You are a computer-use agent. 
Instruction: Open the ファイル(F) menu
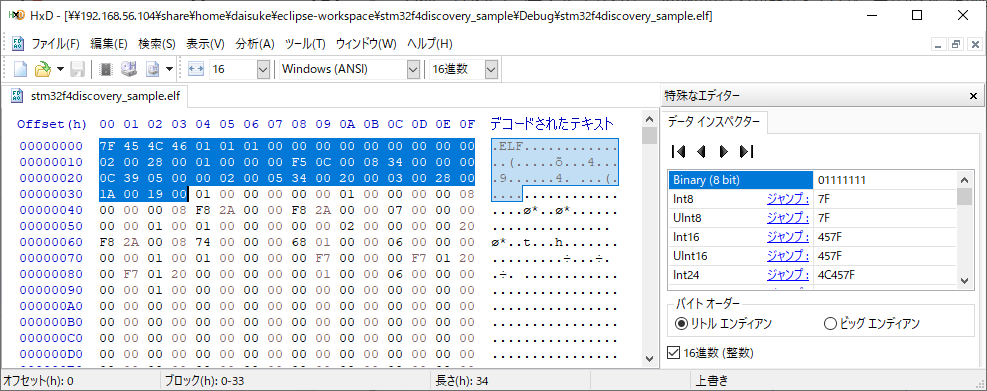coord(55,44)
